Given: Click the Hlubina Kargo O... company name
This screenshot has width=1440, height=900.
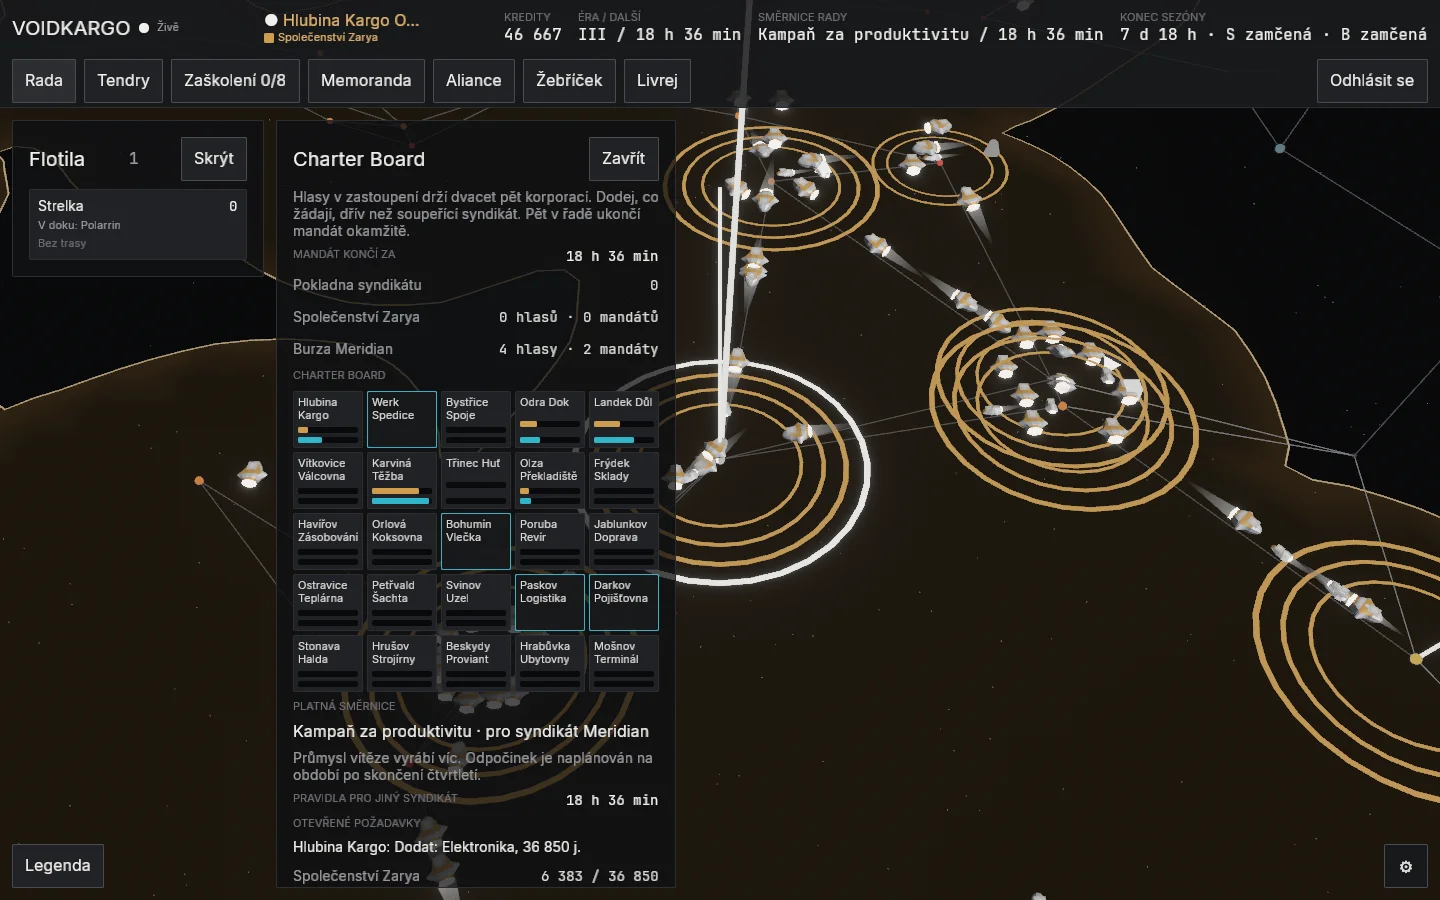Looking at the screenshot, I should pyautogui.click(x=351, y=20).
